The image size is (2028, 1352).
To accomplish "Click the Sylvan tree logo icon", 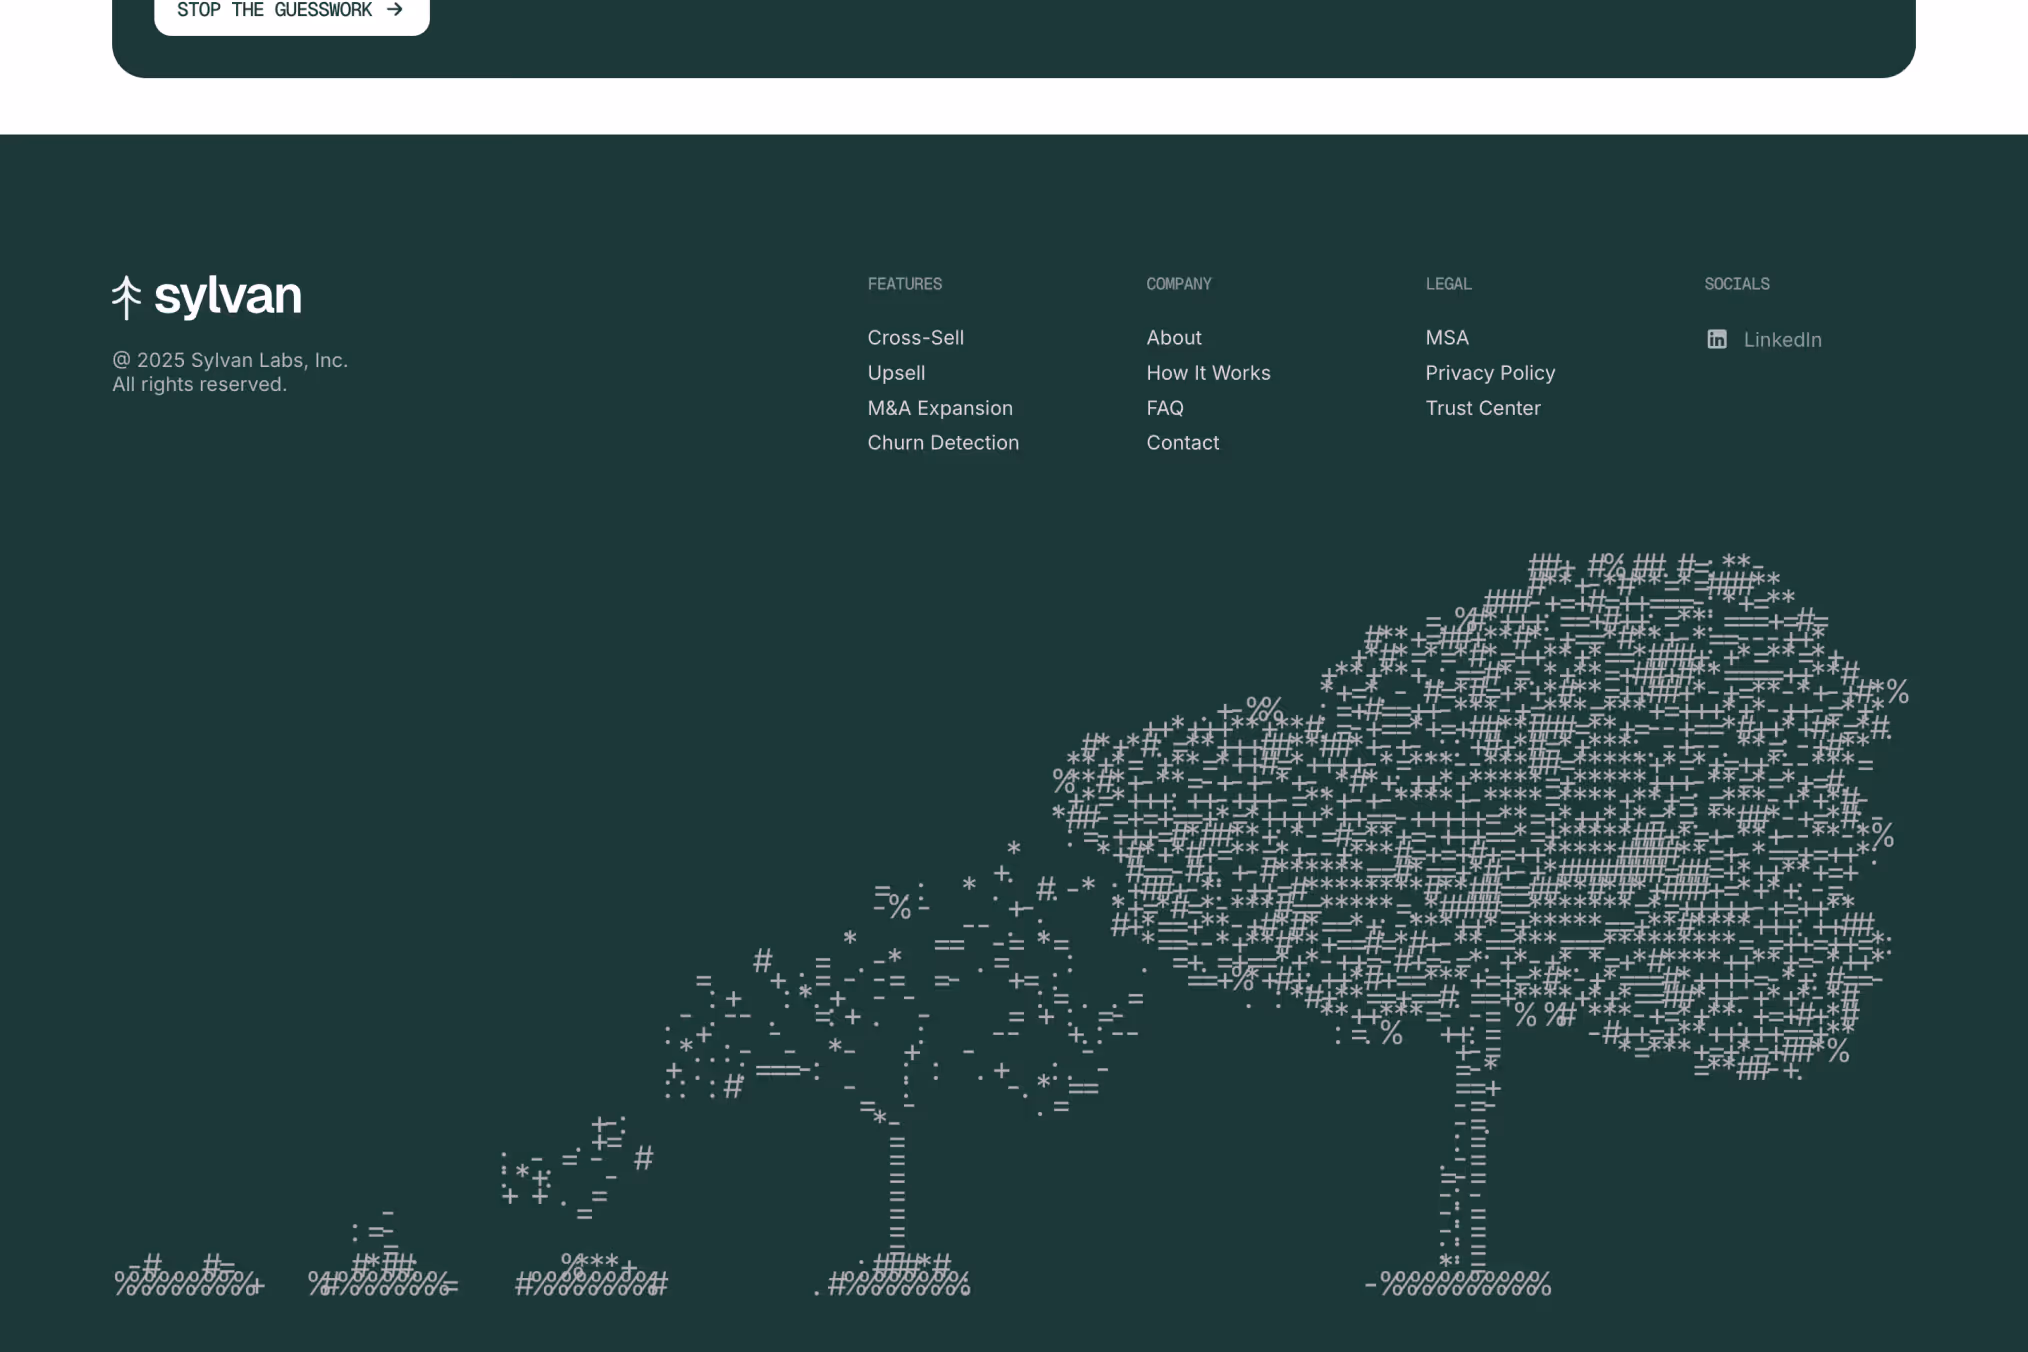I will click(126, 298).
